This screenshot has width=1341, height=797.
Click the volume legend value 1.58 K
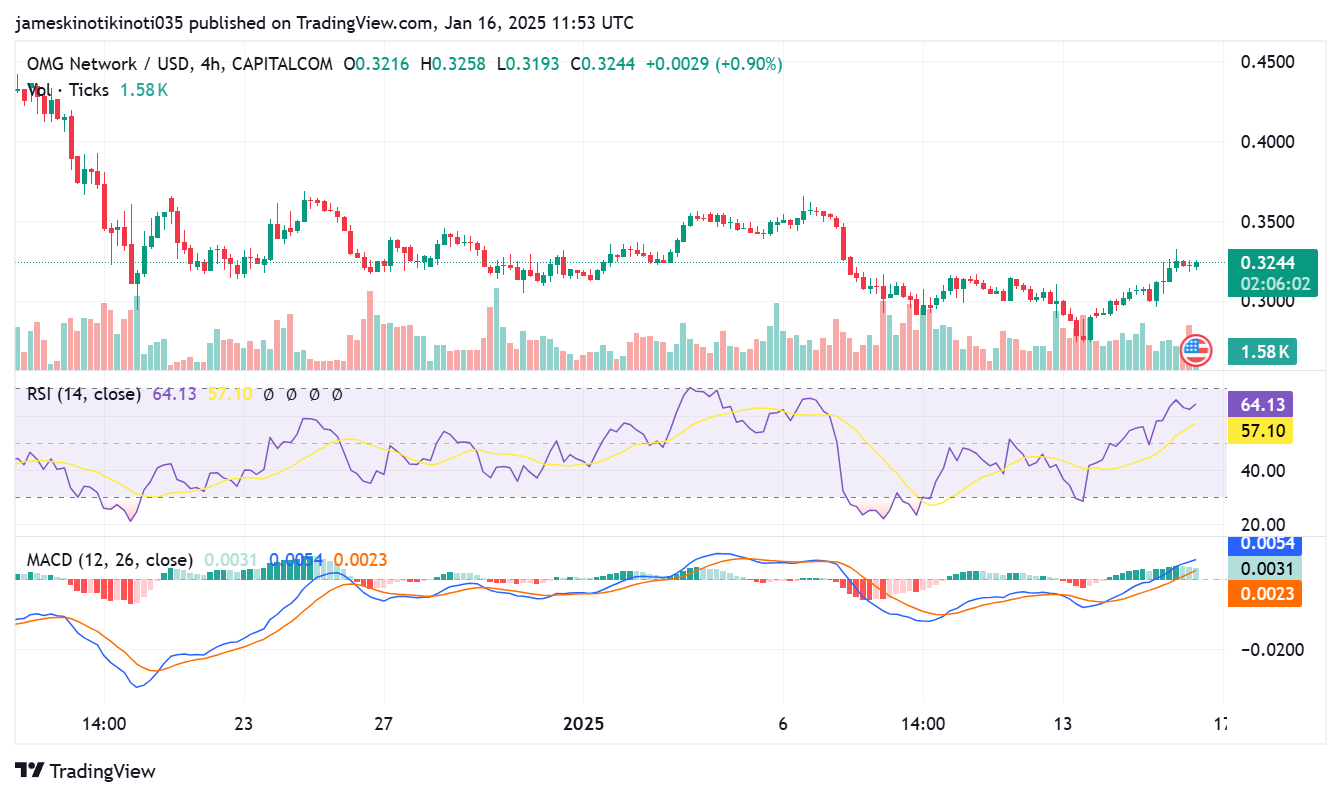pyautogui.click(x=144, y=89)
